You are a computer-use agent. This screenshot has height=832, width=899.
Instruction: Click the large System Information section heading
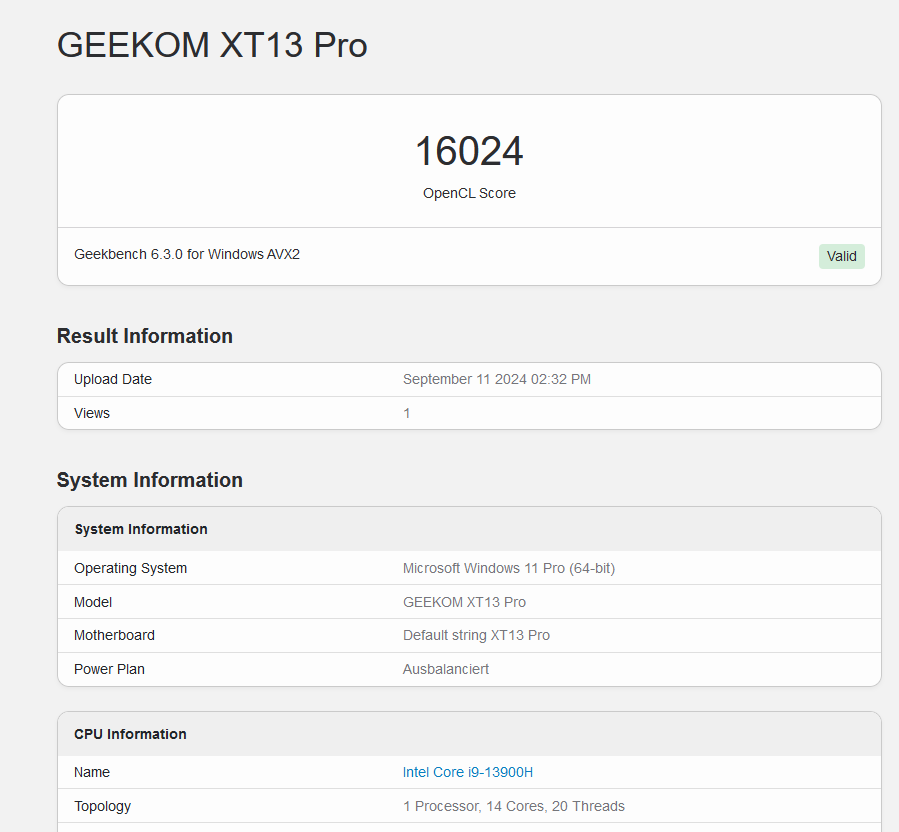click(x=150, y=480)
